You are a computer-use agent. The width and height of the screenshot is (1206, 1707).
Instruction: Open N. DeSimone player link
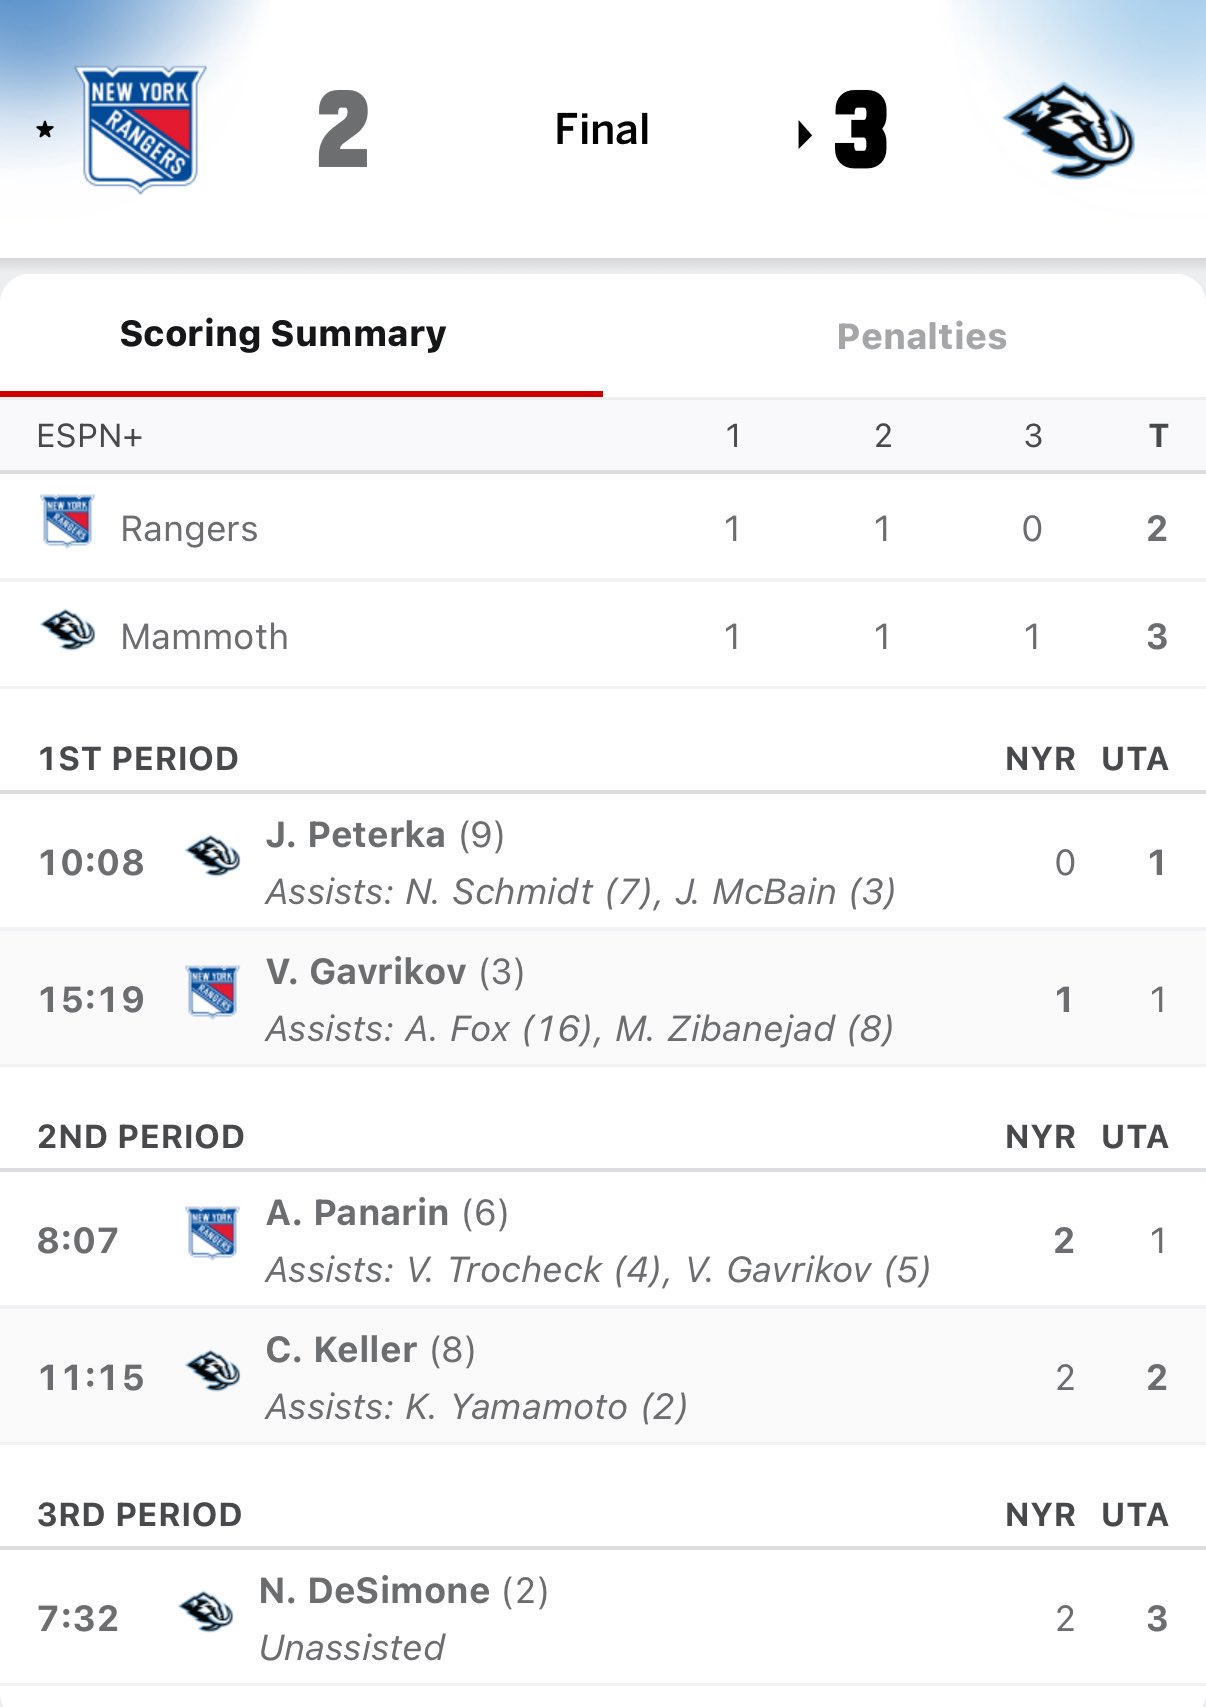pos(375,1591)
